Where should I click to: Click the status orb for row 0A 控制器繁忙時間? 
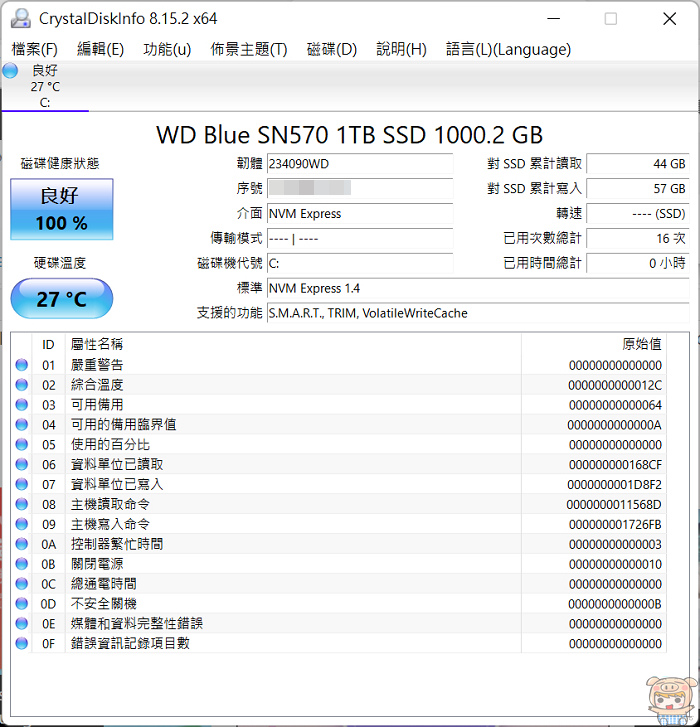(x=21, y=544)
